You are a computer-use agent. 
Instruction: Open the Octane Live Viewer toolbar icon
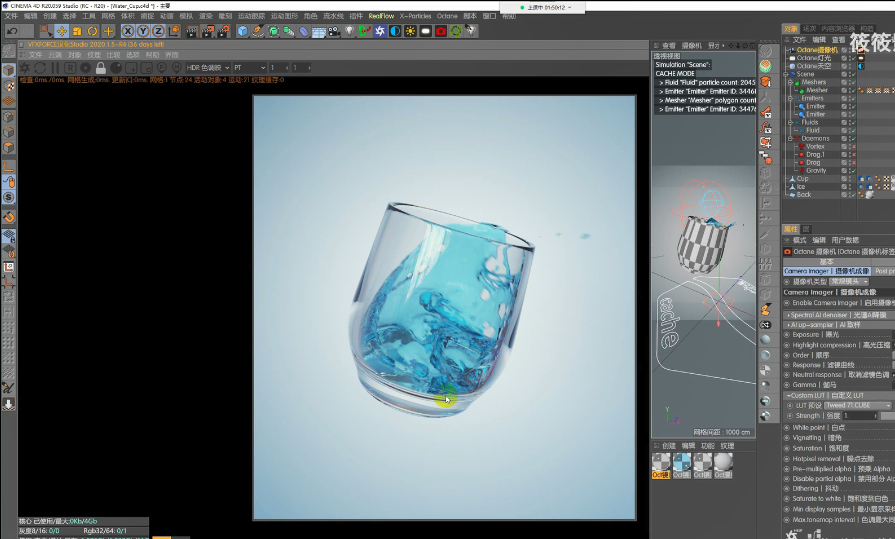pyautogui.click(x=380, y=31)
